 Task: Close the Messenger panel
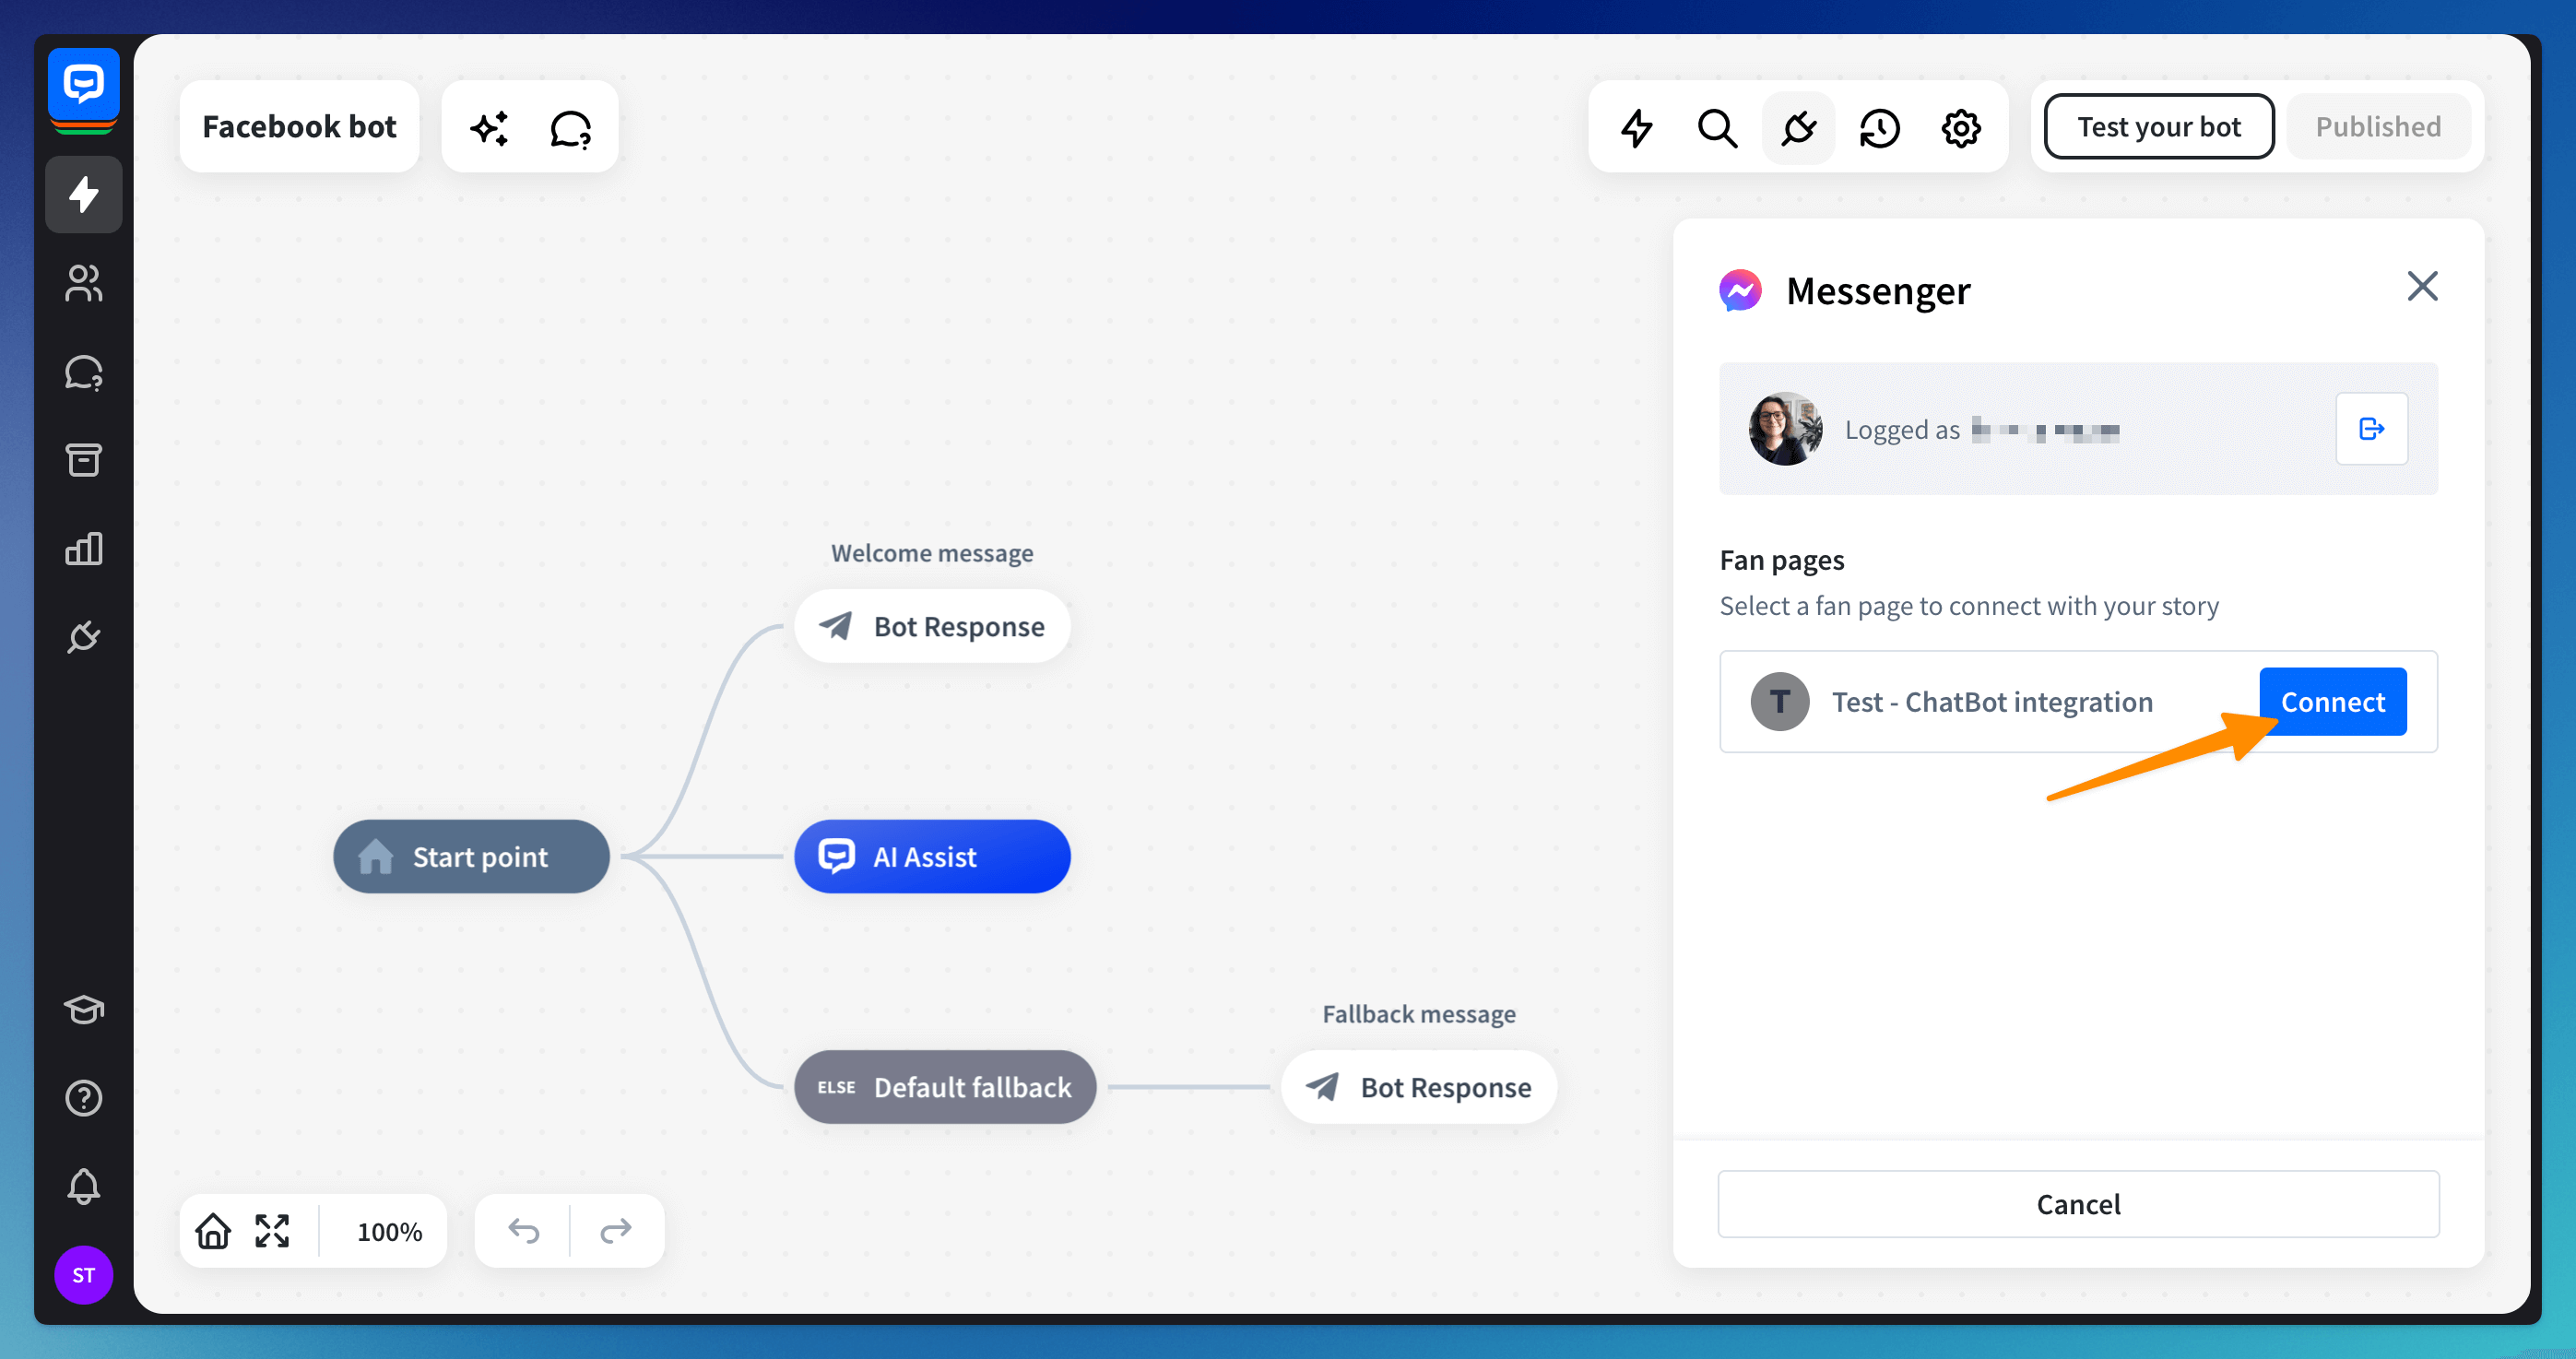[2421, 287]
